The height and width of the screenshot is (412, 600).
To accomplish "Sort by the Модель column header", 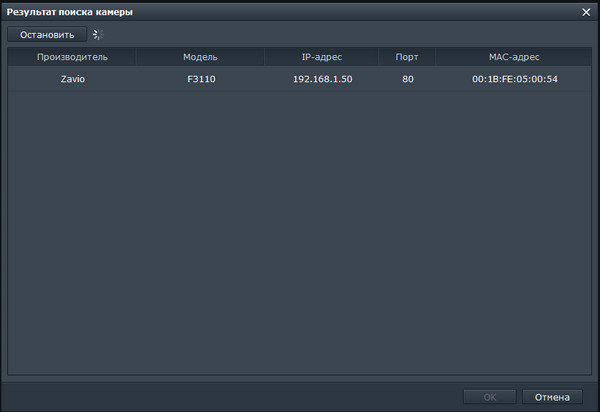I will pyautogui.click(x=200, y=57).
